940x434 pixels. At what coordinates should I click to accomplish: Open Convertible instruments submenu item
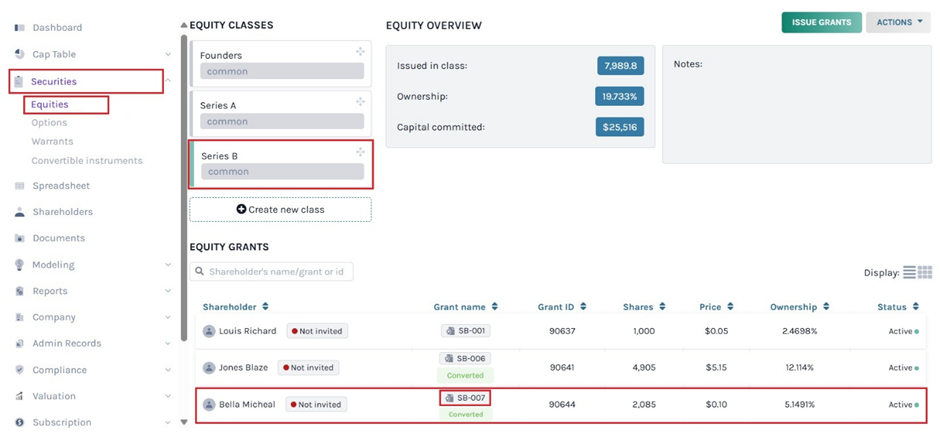pyautogui.click(x=87, y=161)
